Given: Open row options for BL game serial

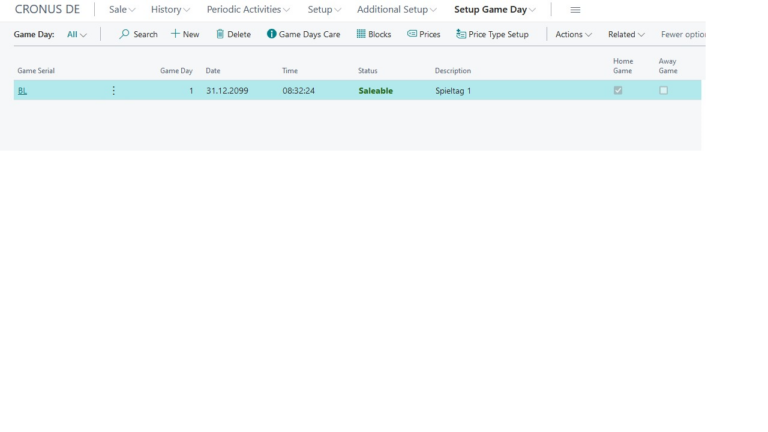Looking at the screenshot, I should 114,91.
